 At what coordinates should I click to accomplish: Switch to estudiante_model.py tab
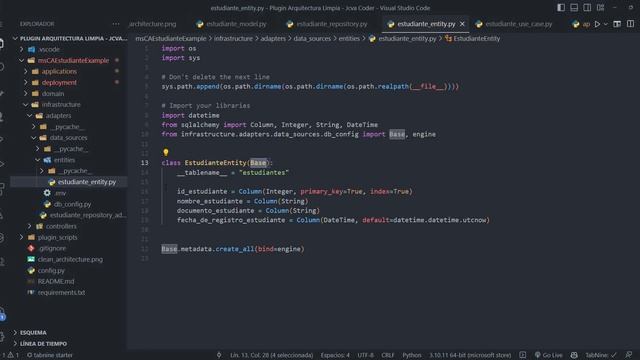click(x=231, y=24)
